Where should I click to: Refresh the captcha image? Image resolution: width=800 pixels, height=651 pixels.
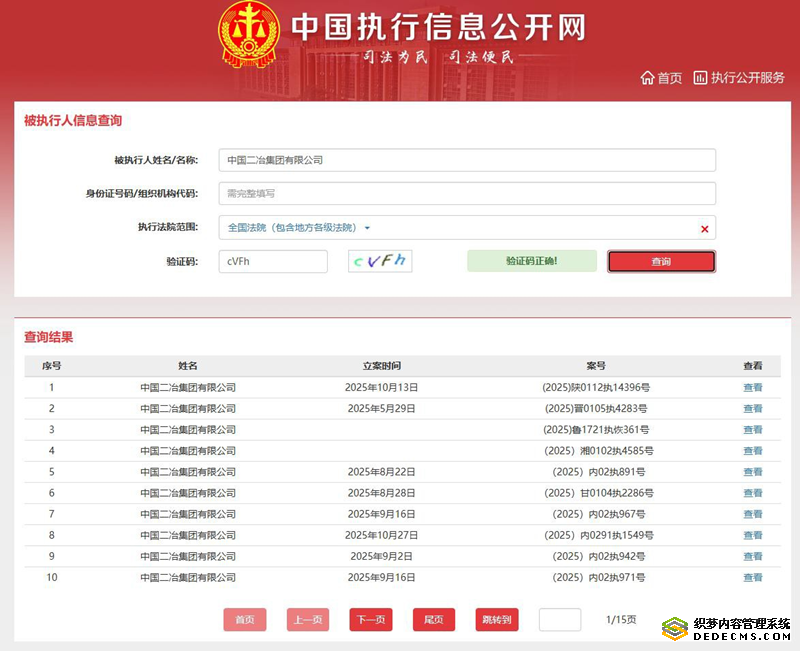(380, 261)
